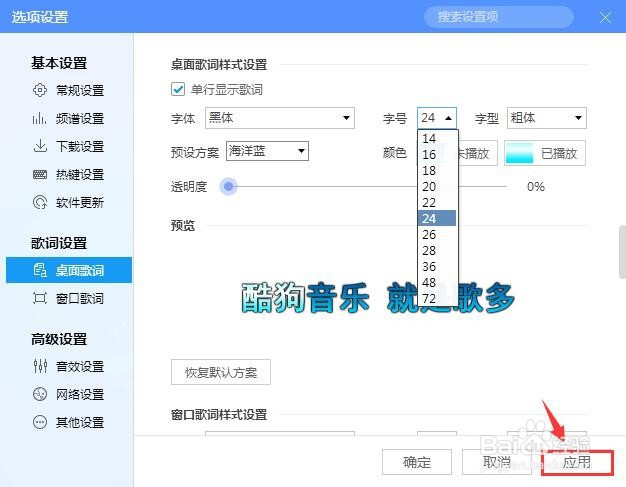Select font size 22 in the list
This screenshot has height=487, width=626.
437,202
